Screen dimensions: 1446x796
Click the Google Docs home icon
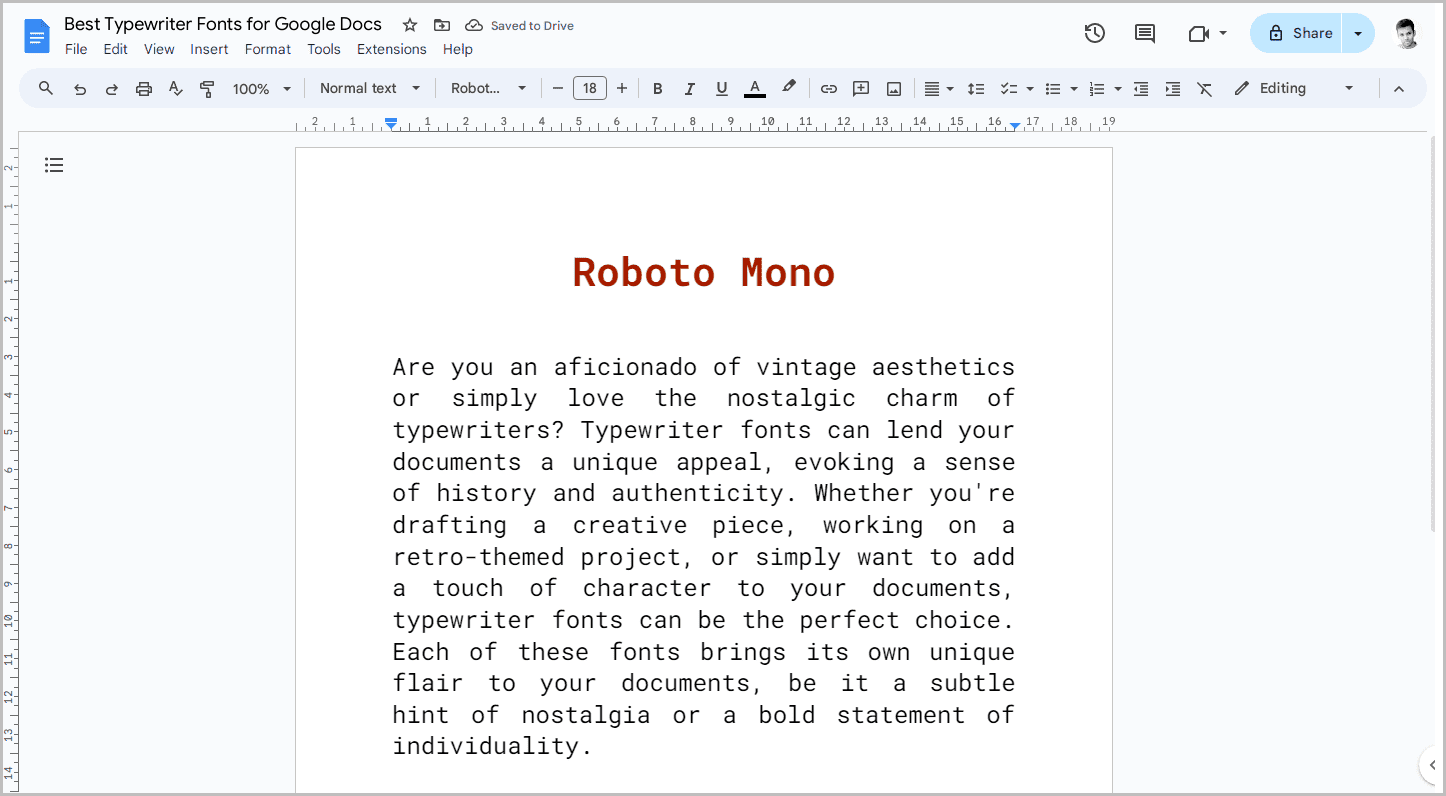[37, 37]
